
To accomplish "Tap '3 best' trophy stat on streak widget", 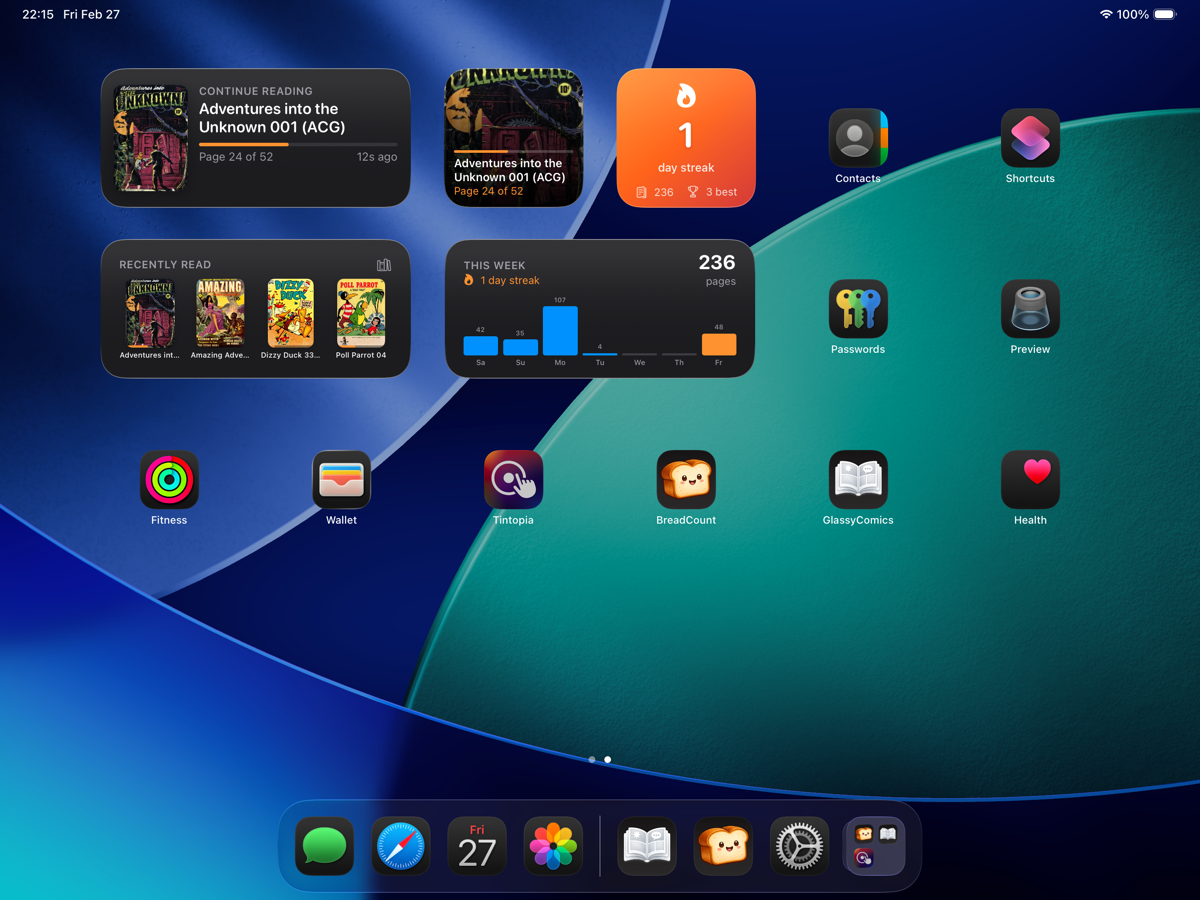I will click(x=713, y=192).
